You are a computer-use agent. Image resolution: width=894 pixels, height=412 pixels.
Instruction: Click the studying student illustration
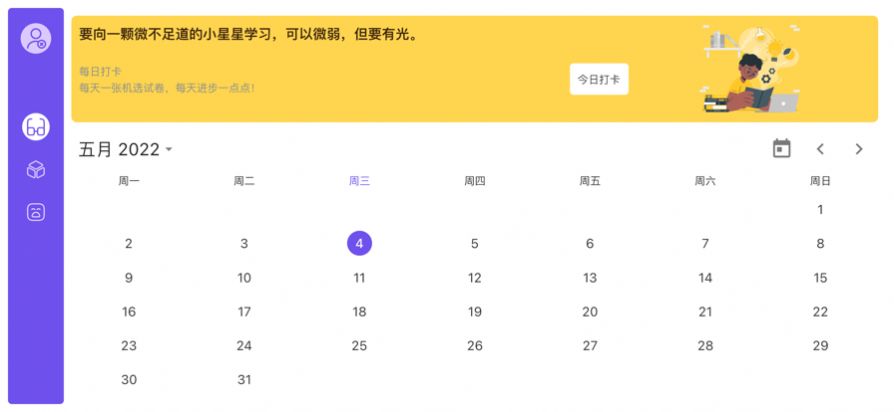point(750,72)
